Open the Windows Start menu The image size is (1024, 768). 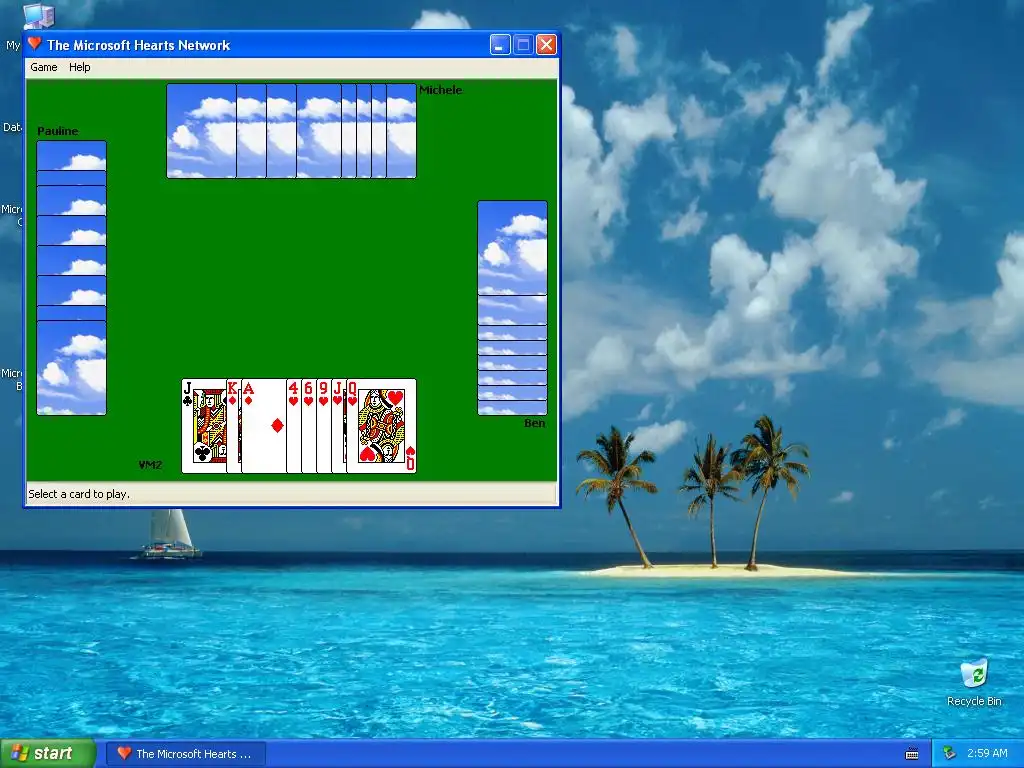(x=48, y=753)
